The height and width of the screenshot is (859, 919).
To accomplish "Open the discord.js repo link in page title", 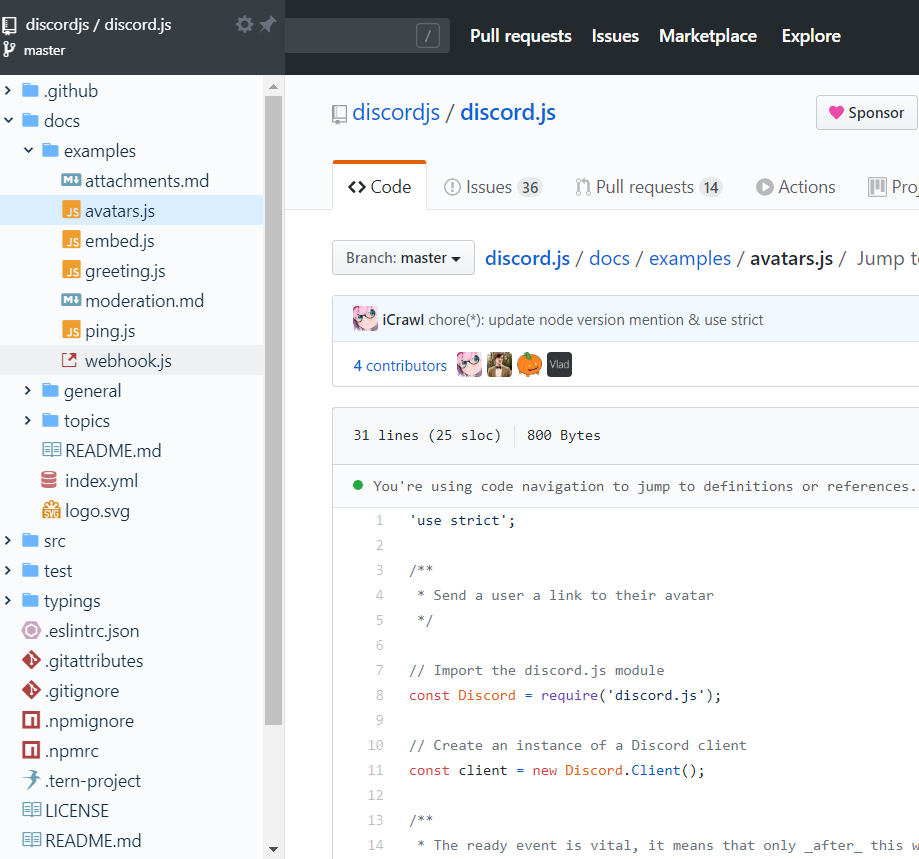I will tap(508, 113).
